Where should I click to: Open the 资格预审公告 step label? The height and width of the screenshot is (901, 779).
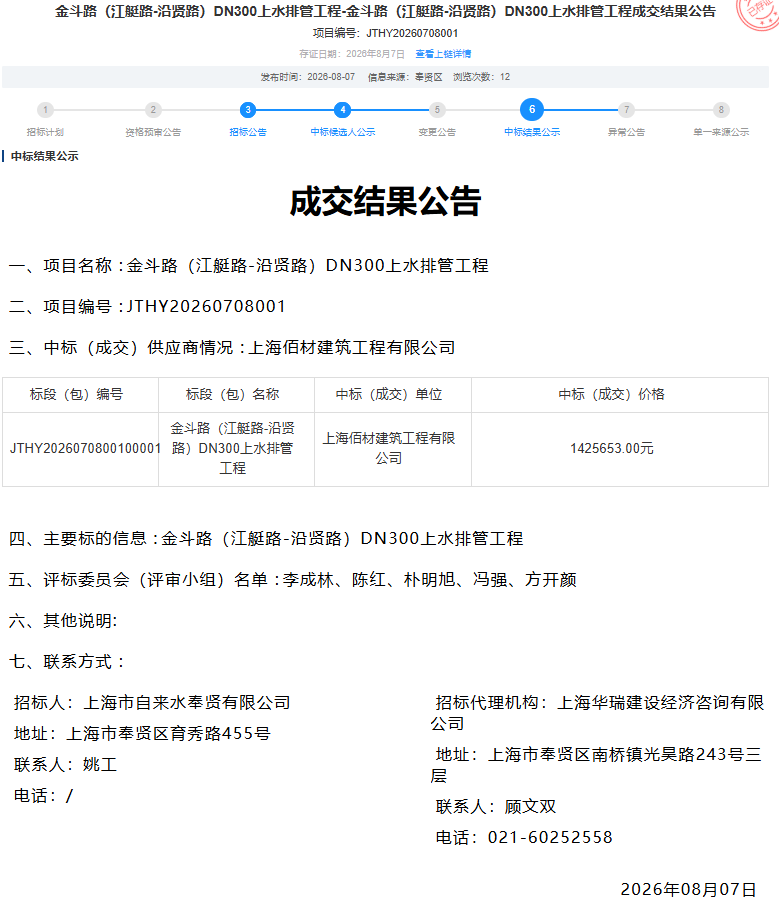point(153,132)
